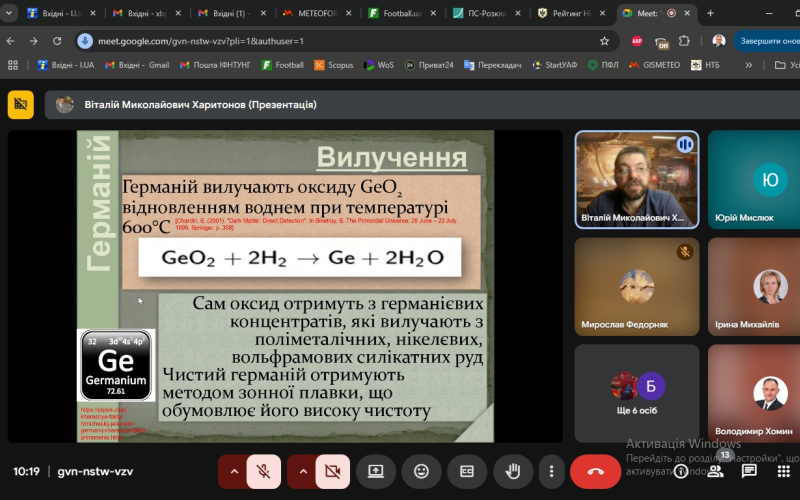This screenshot has width=800, height=500.
Task: Open the Chrome profile avatar
Action: 719,41
